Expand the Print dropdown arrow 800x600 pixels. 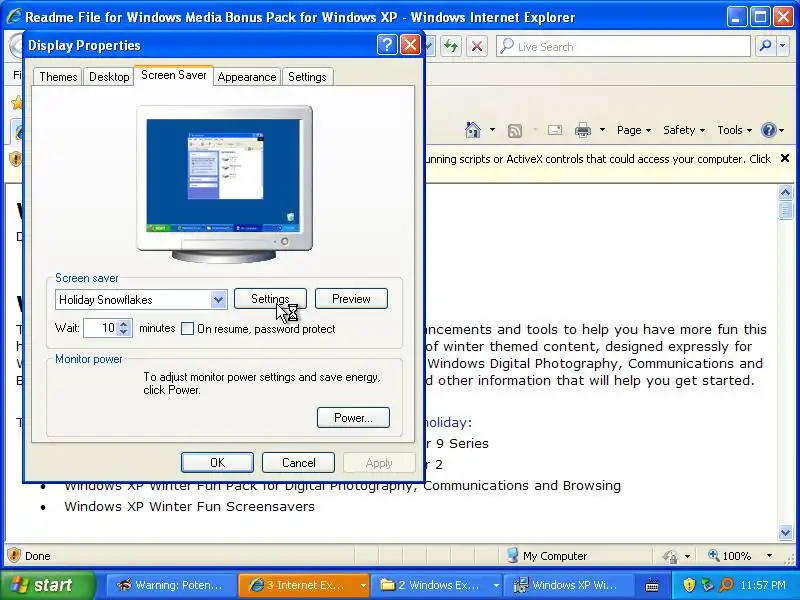pos(602,130)
